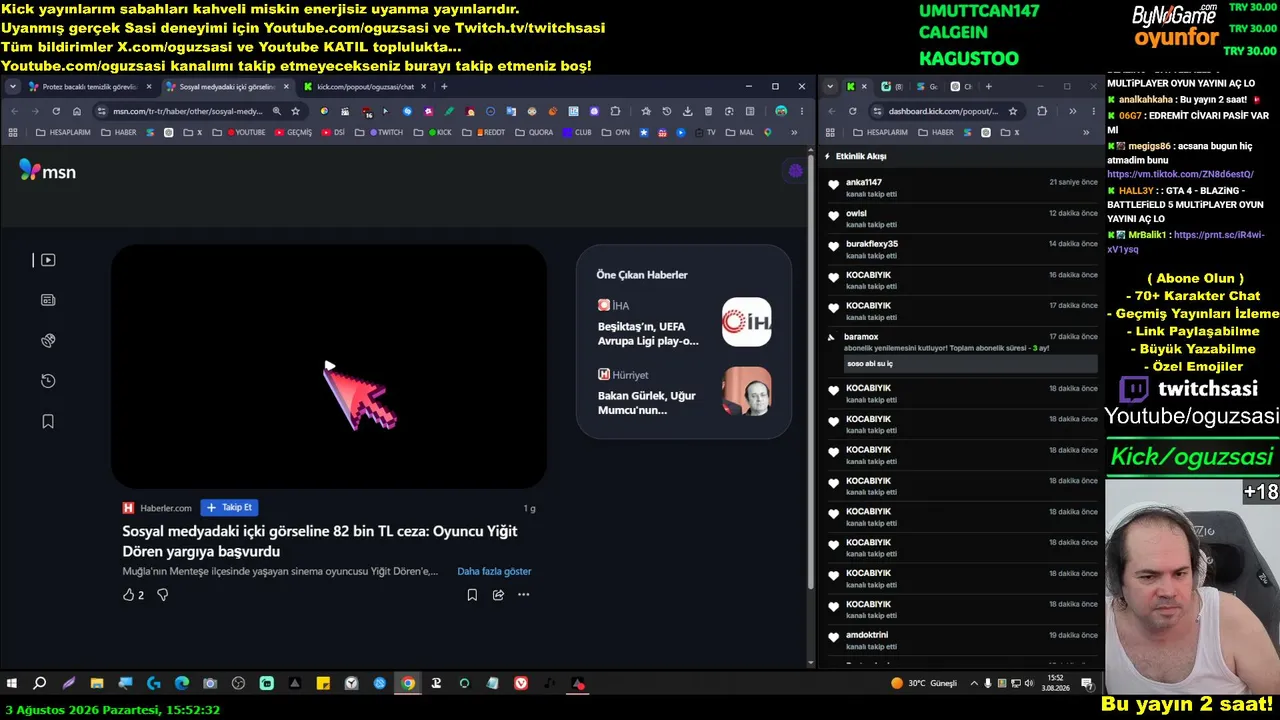Open the taskbar notification center

point(1087,684)
